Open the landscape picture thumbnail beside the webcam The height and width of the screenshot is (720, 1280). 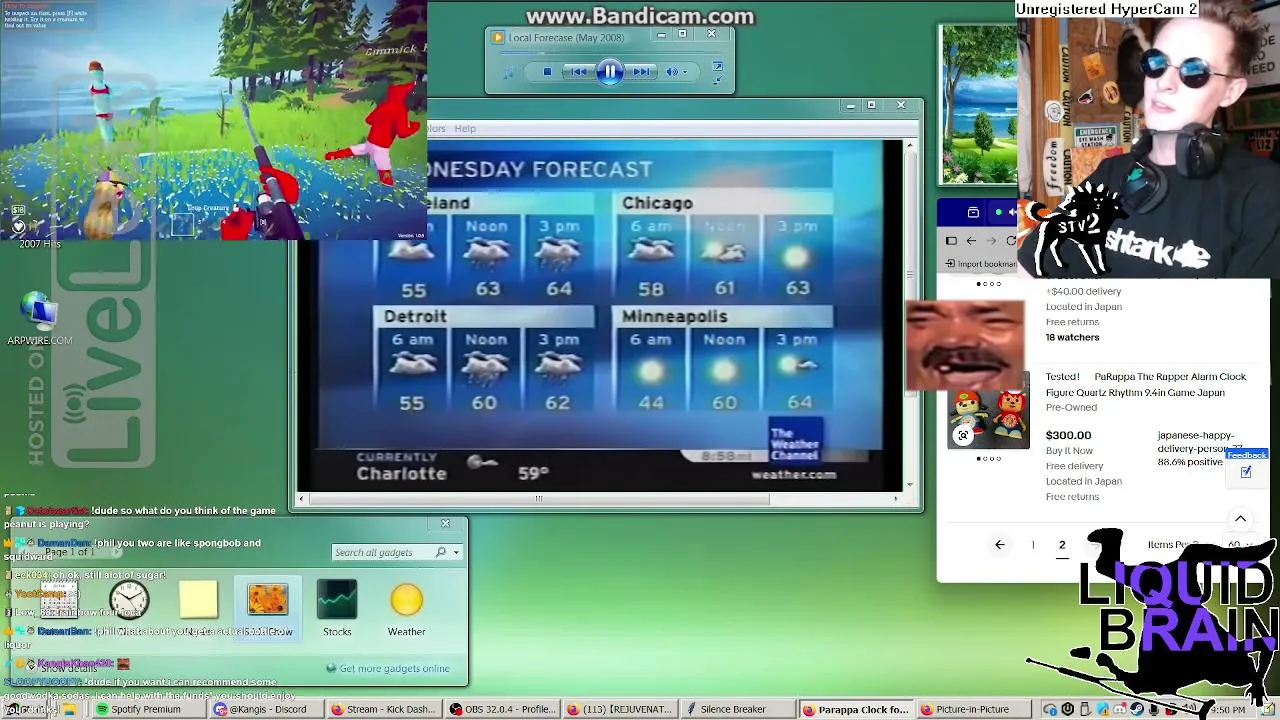coord(979,105)
